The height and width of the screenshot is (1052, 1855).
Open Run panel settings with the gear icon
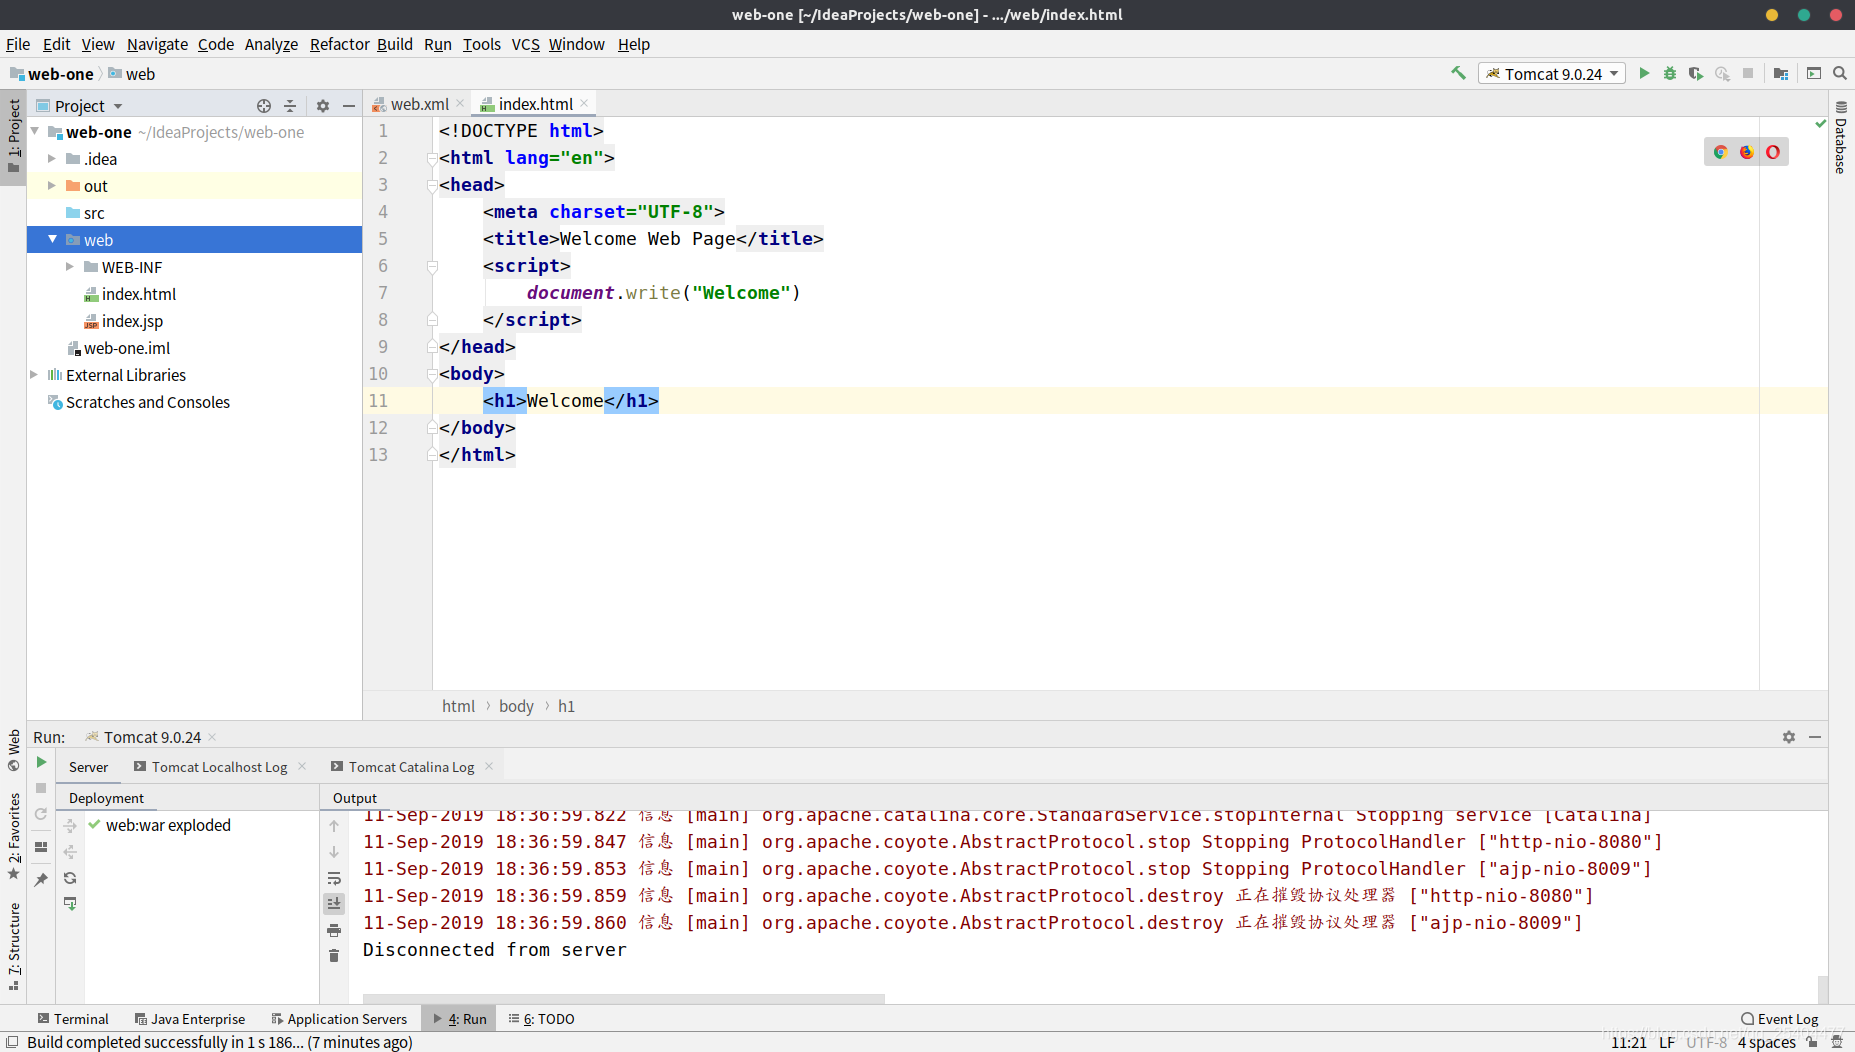click(x=1789, y=737)
